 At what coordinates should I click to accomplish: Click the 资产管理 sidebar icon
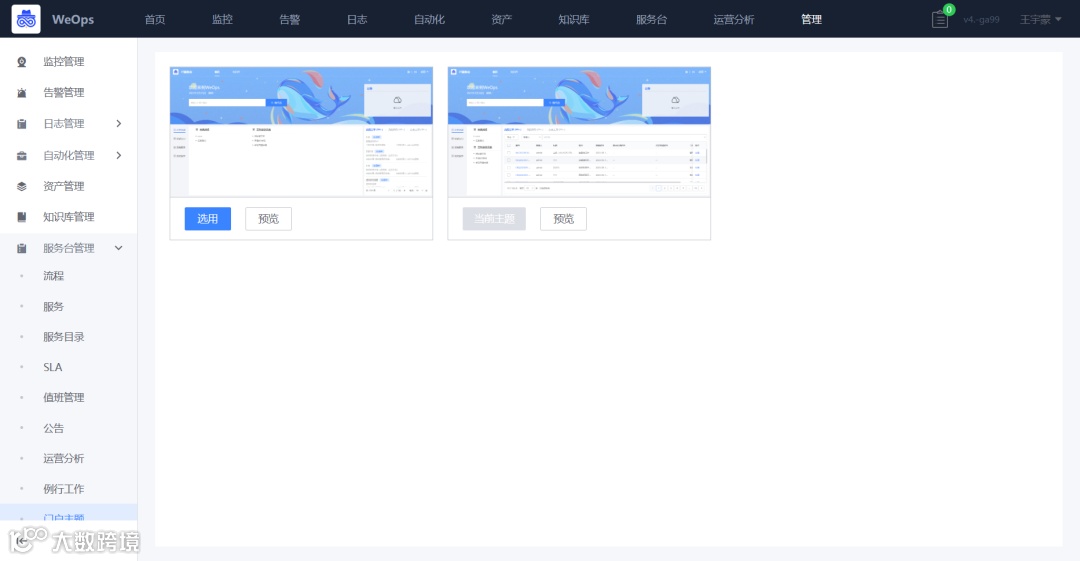pyautogui.click(x=21, y=187)
